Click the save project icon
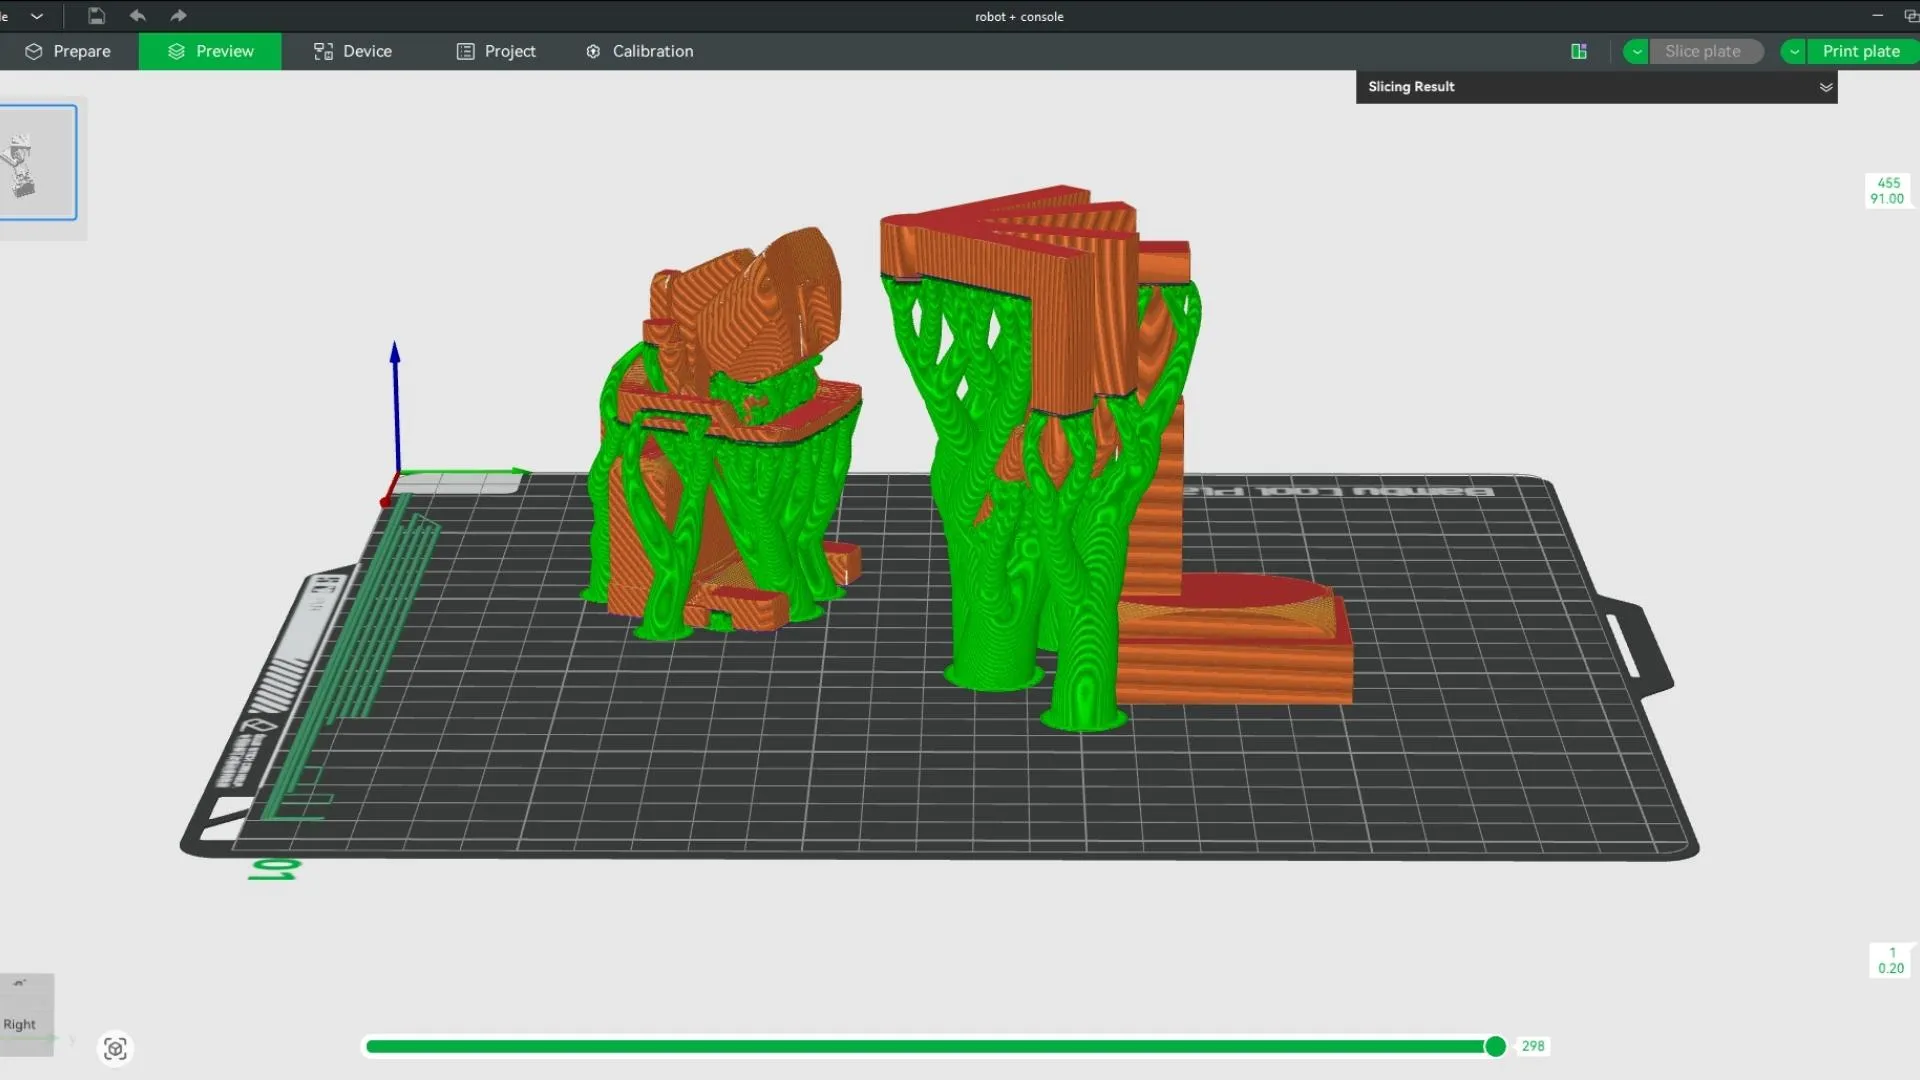1920x1080 pixels. click(x=96, y=16)
